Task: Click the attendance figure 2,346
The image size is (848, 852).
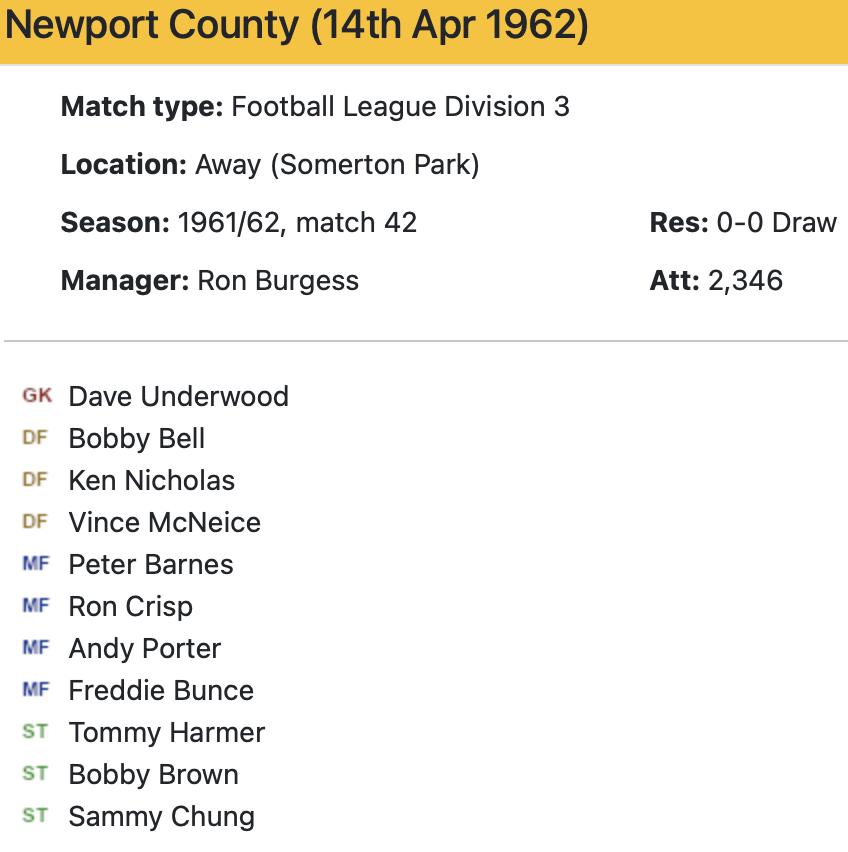Action: click(745, 280)
